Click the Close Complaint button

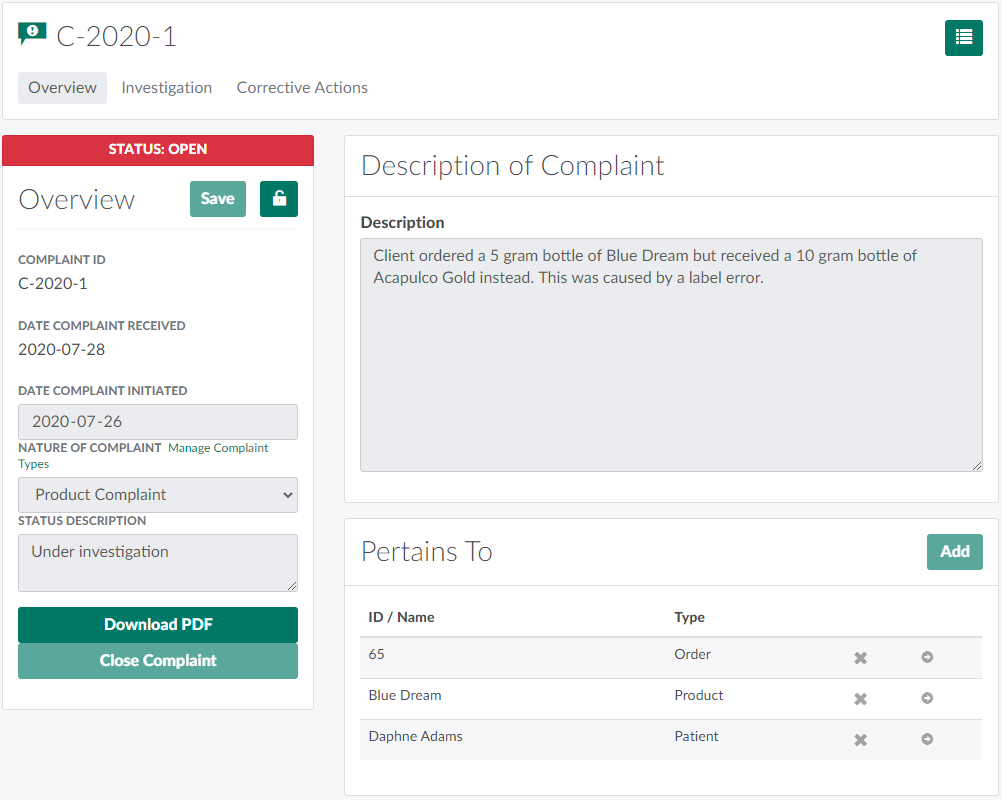[158, 661]
